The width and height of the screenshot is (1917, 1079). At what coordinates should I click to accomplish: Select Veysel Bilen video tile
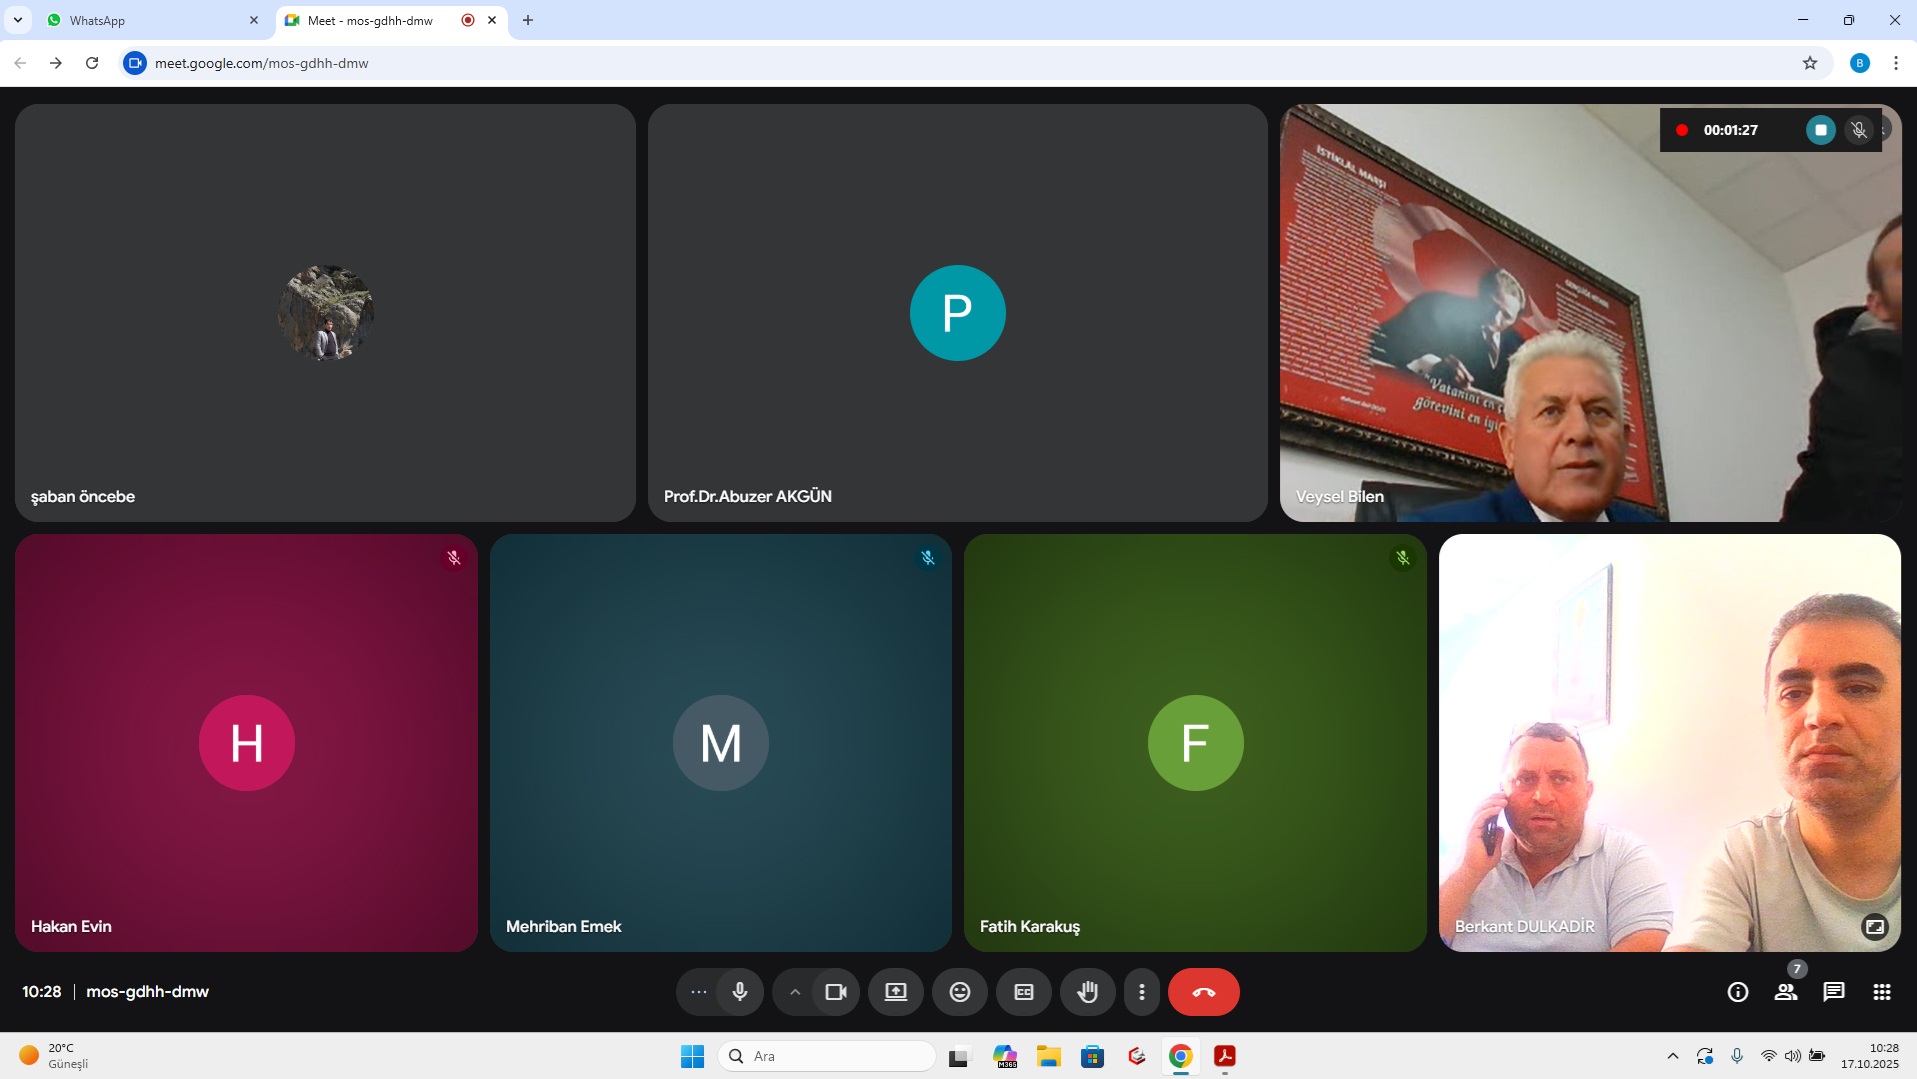tap(1590, 313)
